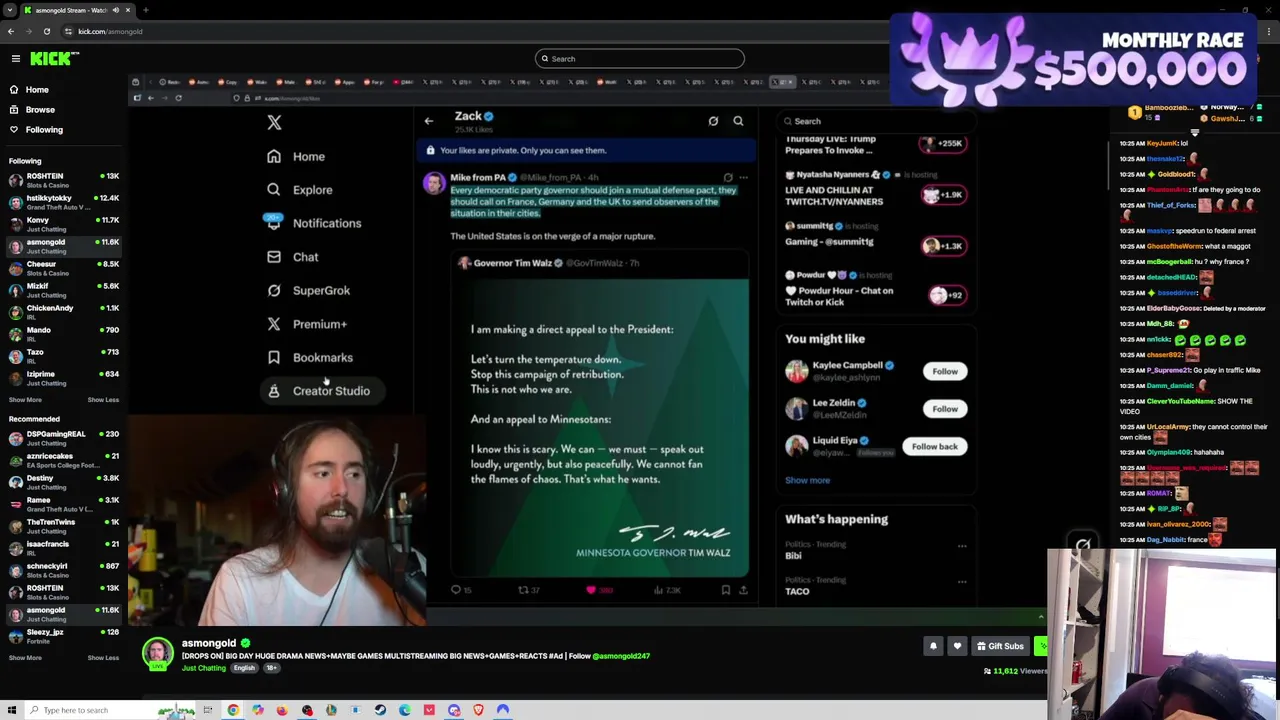Expand Show More under Recommended list
This screenshot has height=720, width=1280.
point(25,658)
